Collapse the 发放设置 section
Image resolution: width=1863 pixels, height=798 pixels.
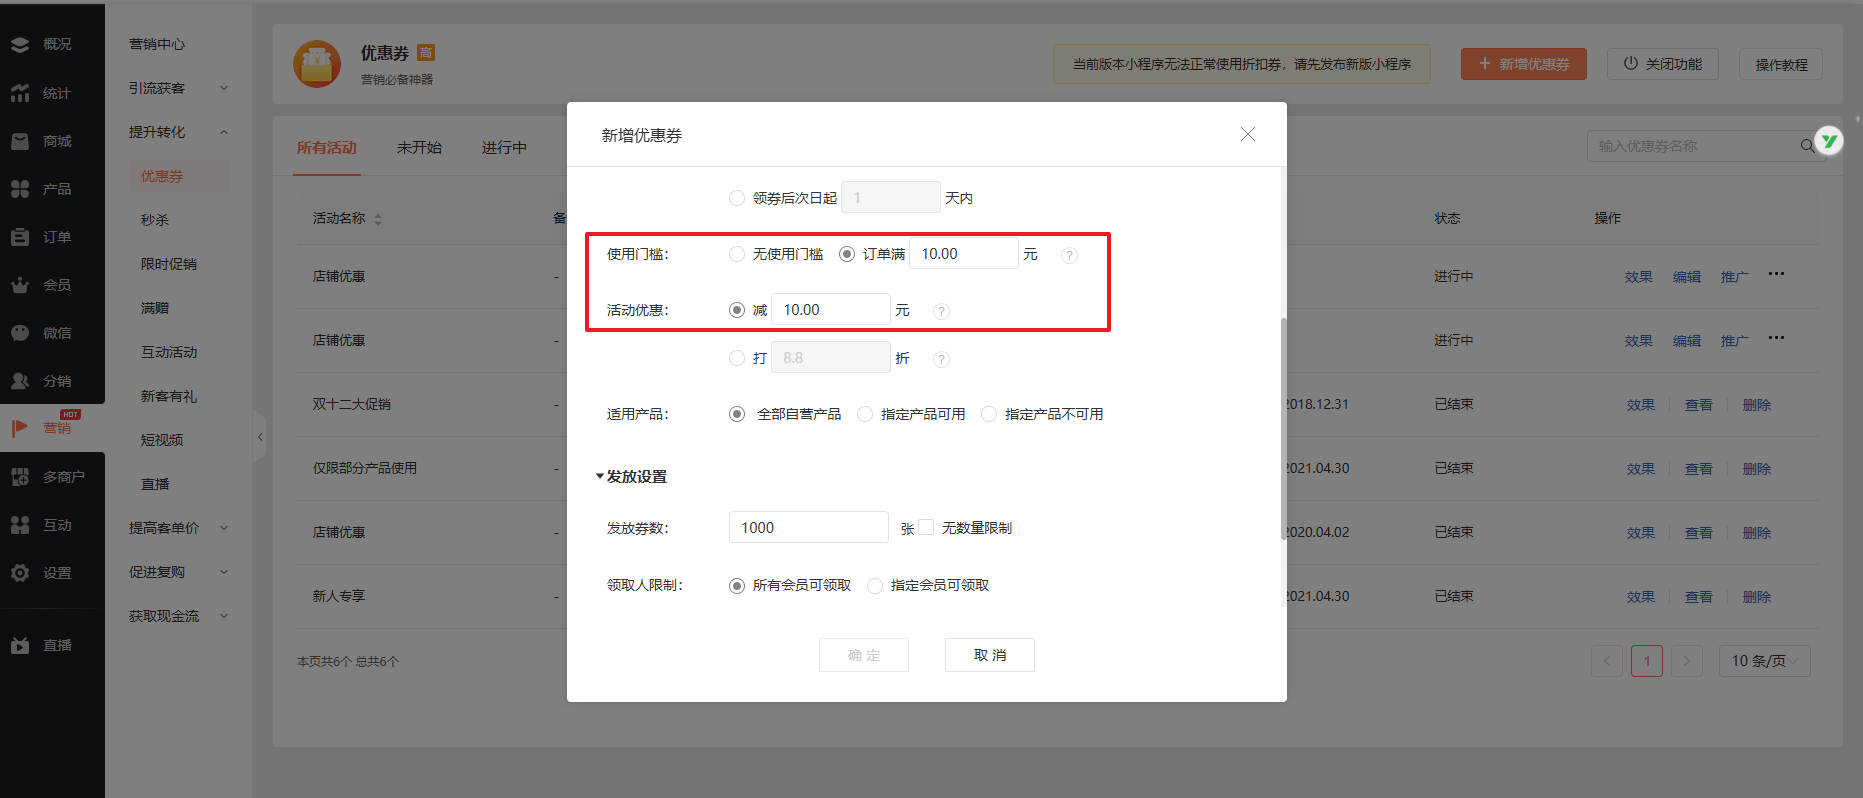click(x=600, y=477)
